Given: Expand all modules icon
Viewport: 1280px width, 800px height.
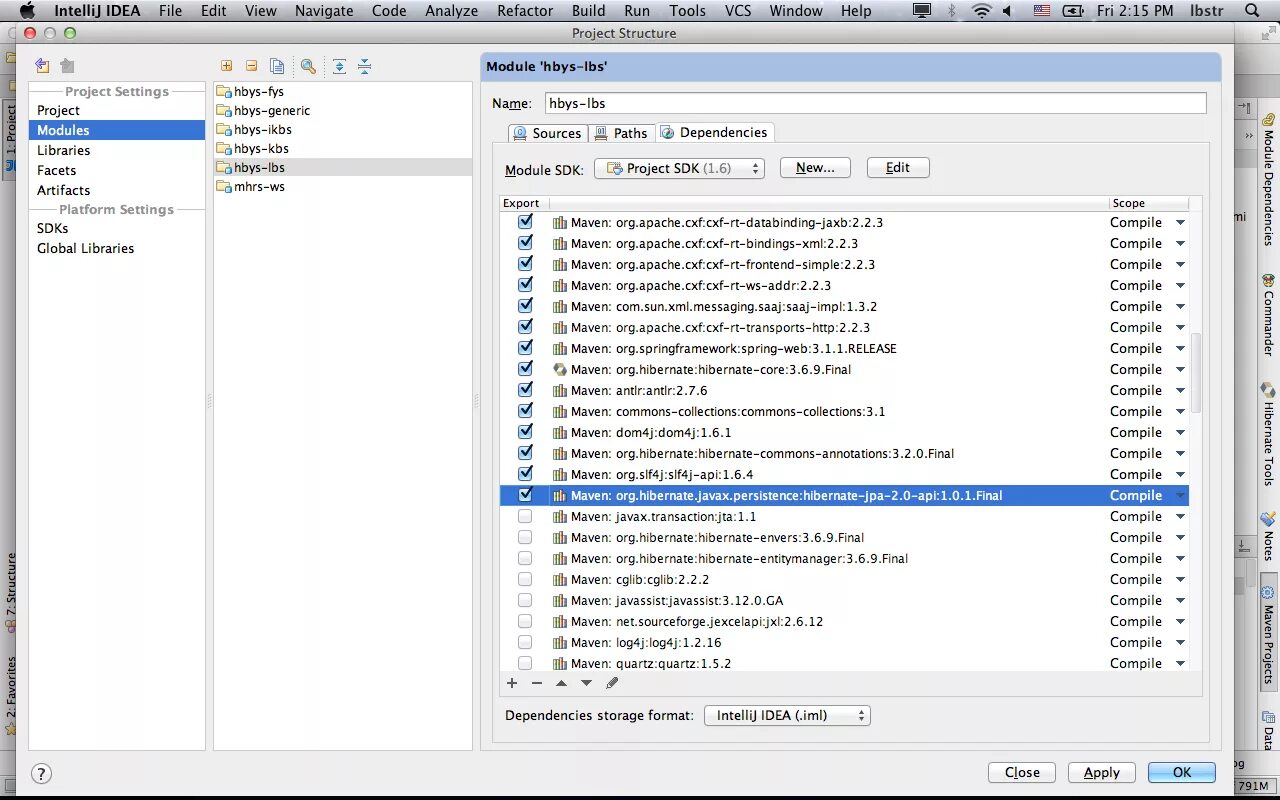Looking at the screenshot, I should click(x=339, y=66).
